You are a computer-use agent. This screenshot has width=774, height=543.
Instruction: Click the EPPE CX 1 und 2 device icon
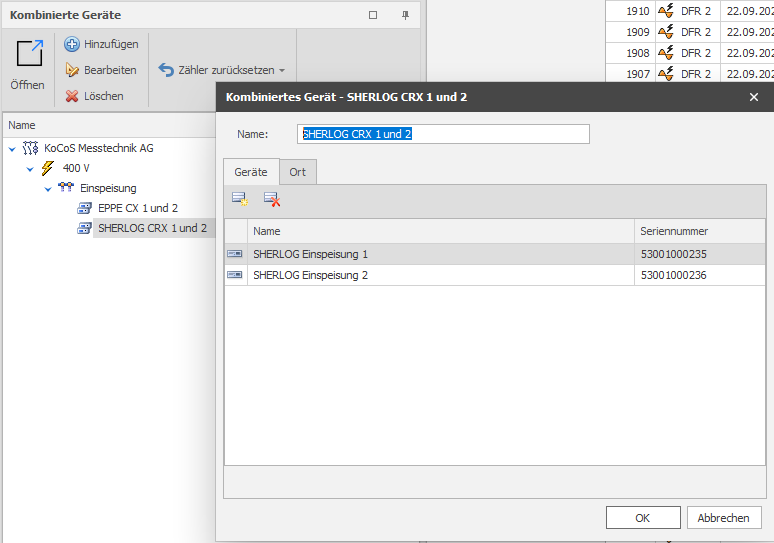[x=84, y=208]
